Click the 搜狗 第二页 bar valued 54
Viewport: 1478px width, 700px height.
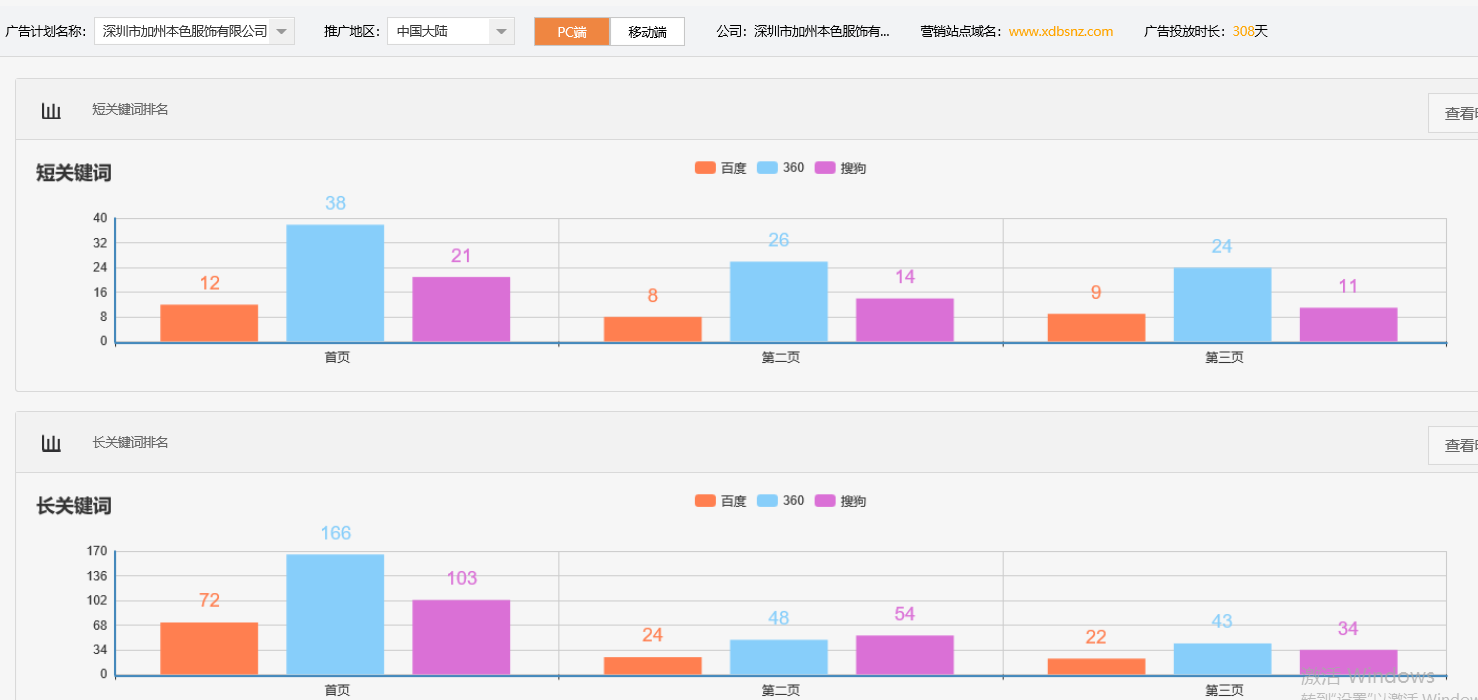coord(904,654)
